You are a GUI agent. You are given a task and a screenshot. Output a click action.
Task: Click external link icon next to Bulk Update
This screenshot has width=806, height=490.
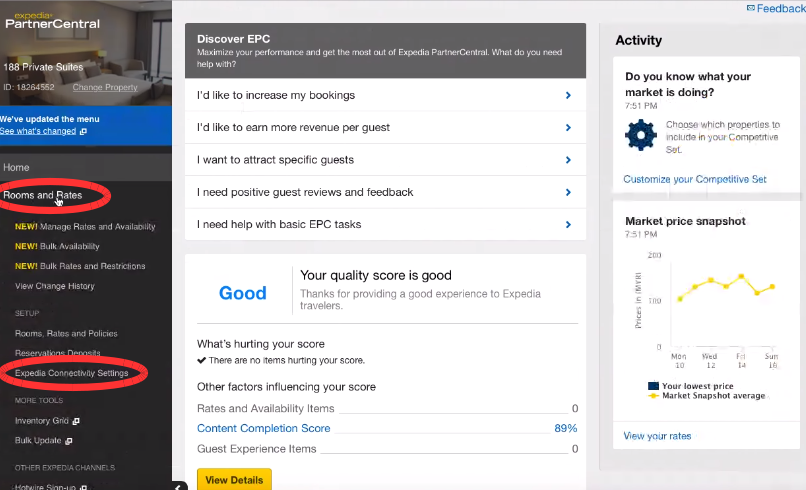click(69, 441)
